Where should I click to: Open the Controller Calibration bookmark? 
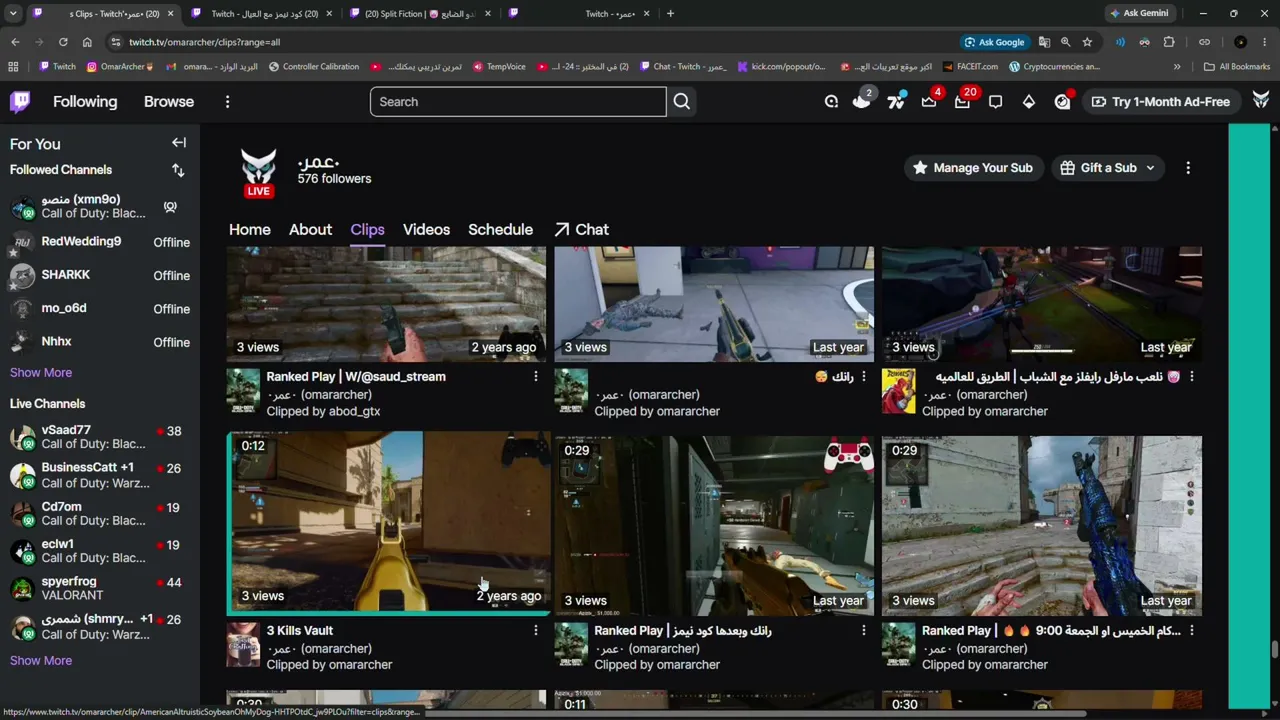click(x=312, y=67)
